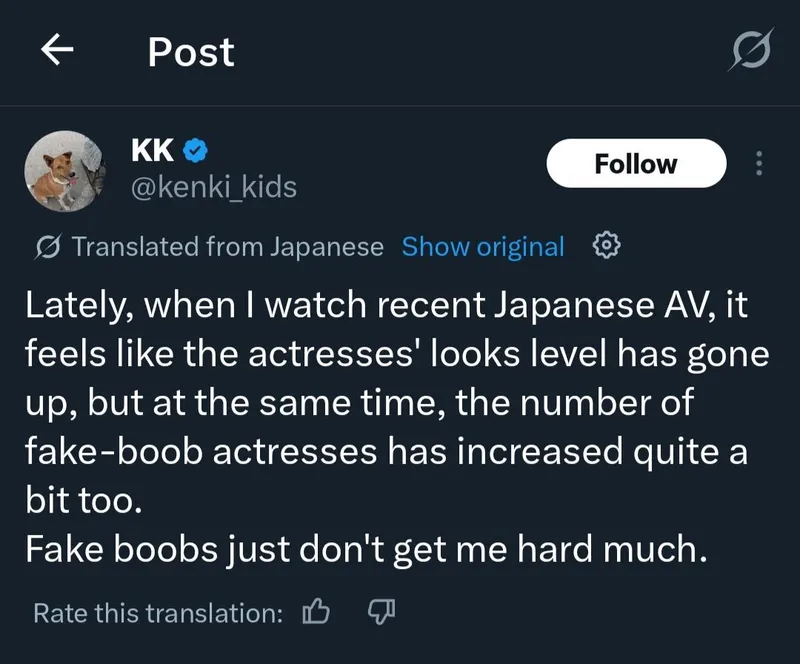Open KK's dog profile picture

pos(65,168)
